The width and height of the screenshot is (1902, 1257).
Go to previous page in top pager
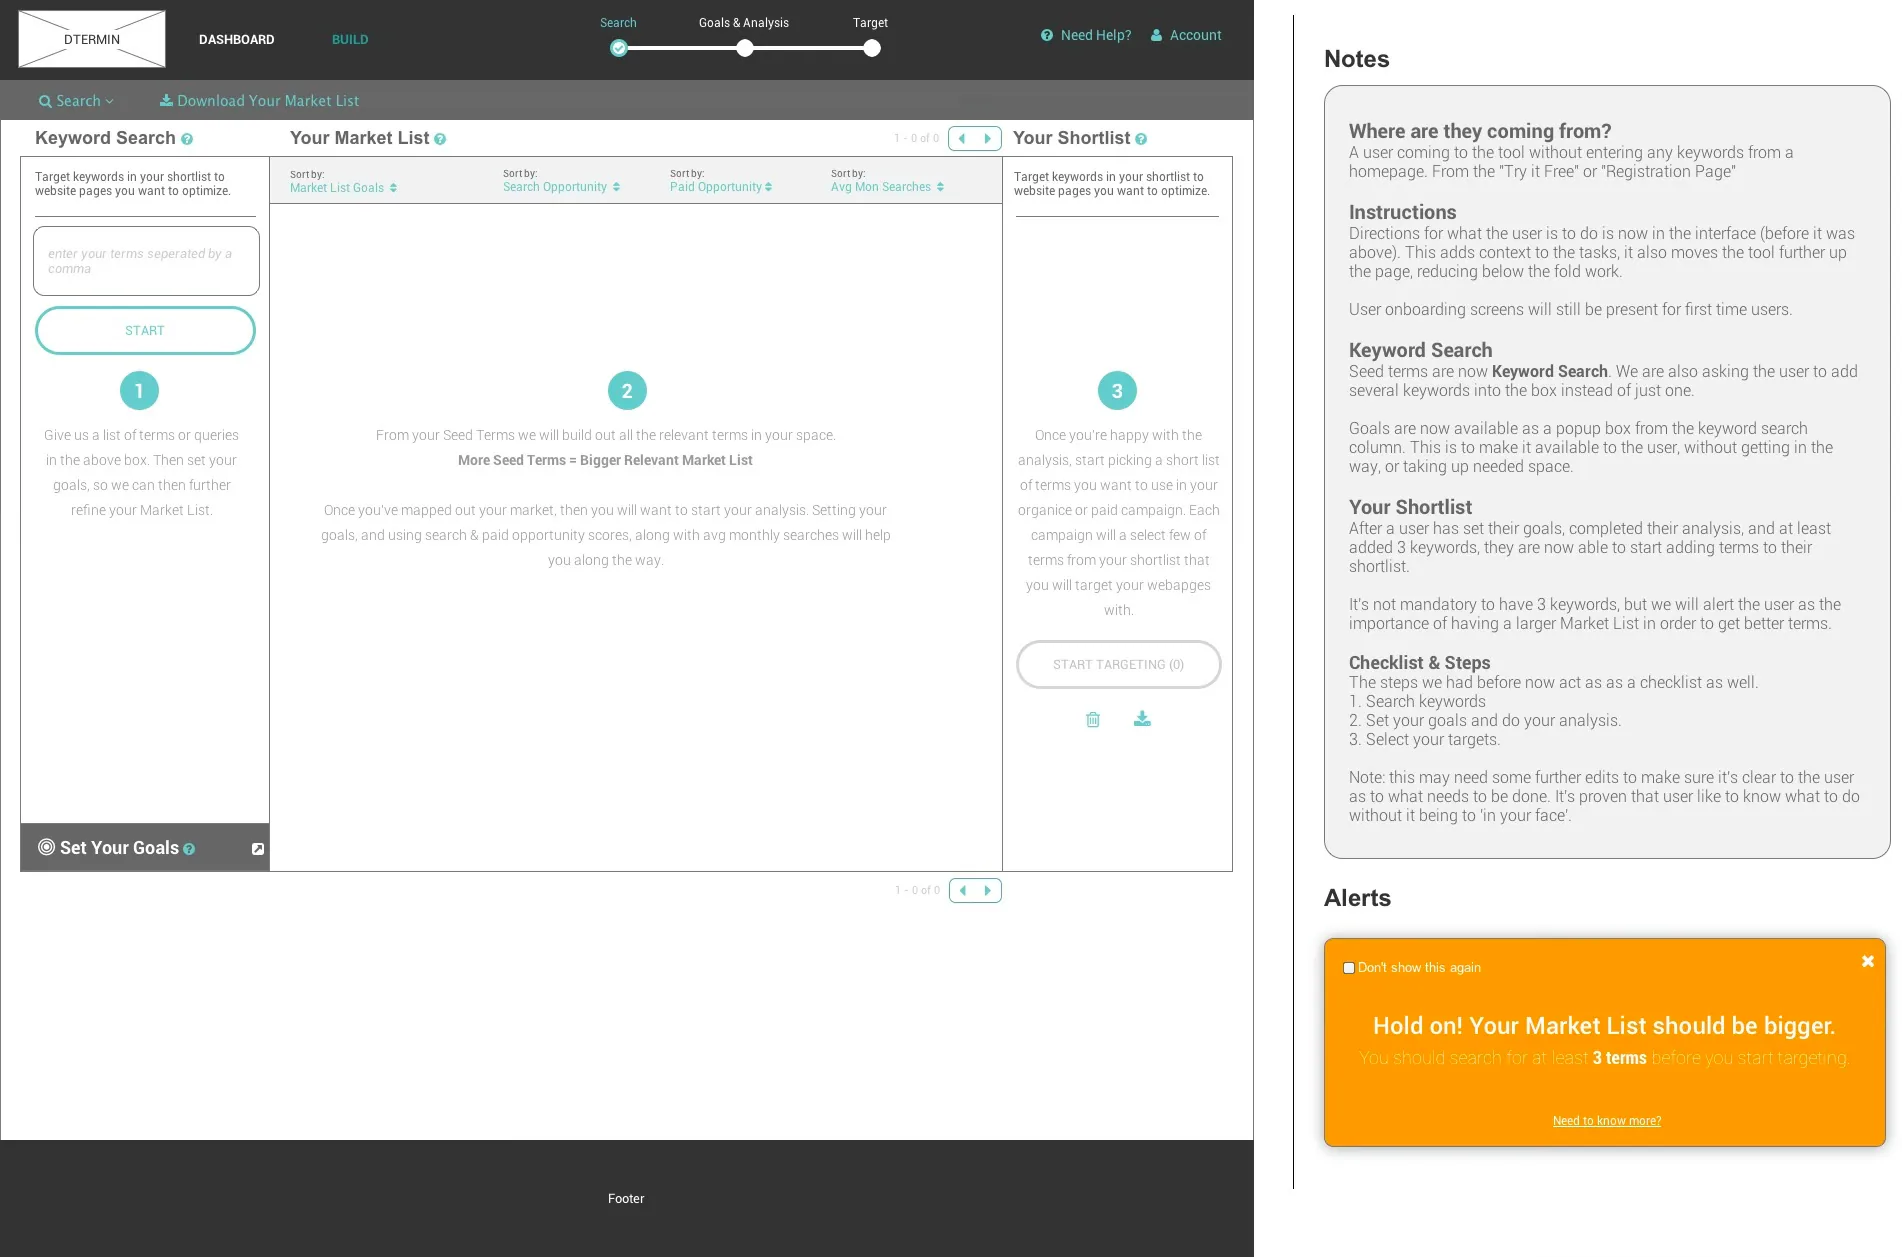click(962, 138)
